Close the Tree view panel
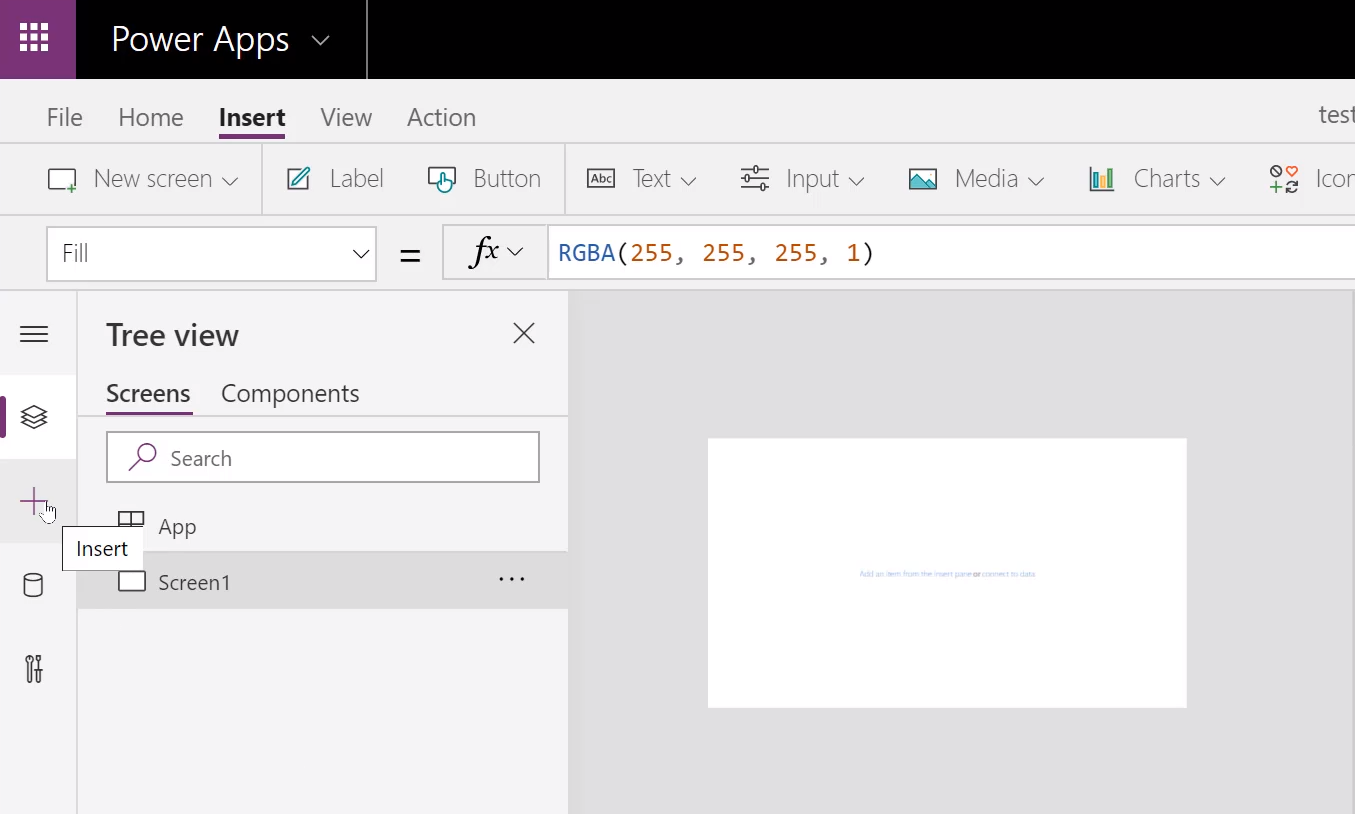This screenshot has width=1355, height=814. [x=524, y=334]
